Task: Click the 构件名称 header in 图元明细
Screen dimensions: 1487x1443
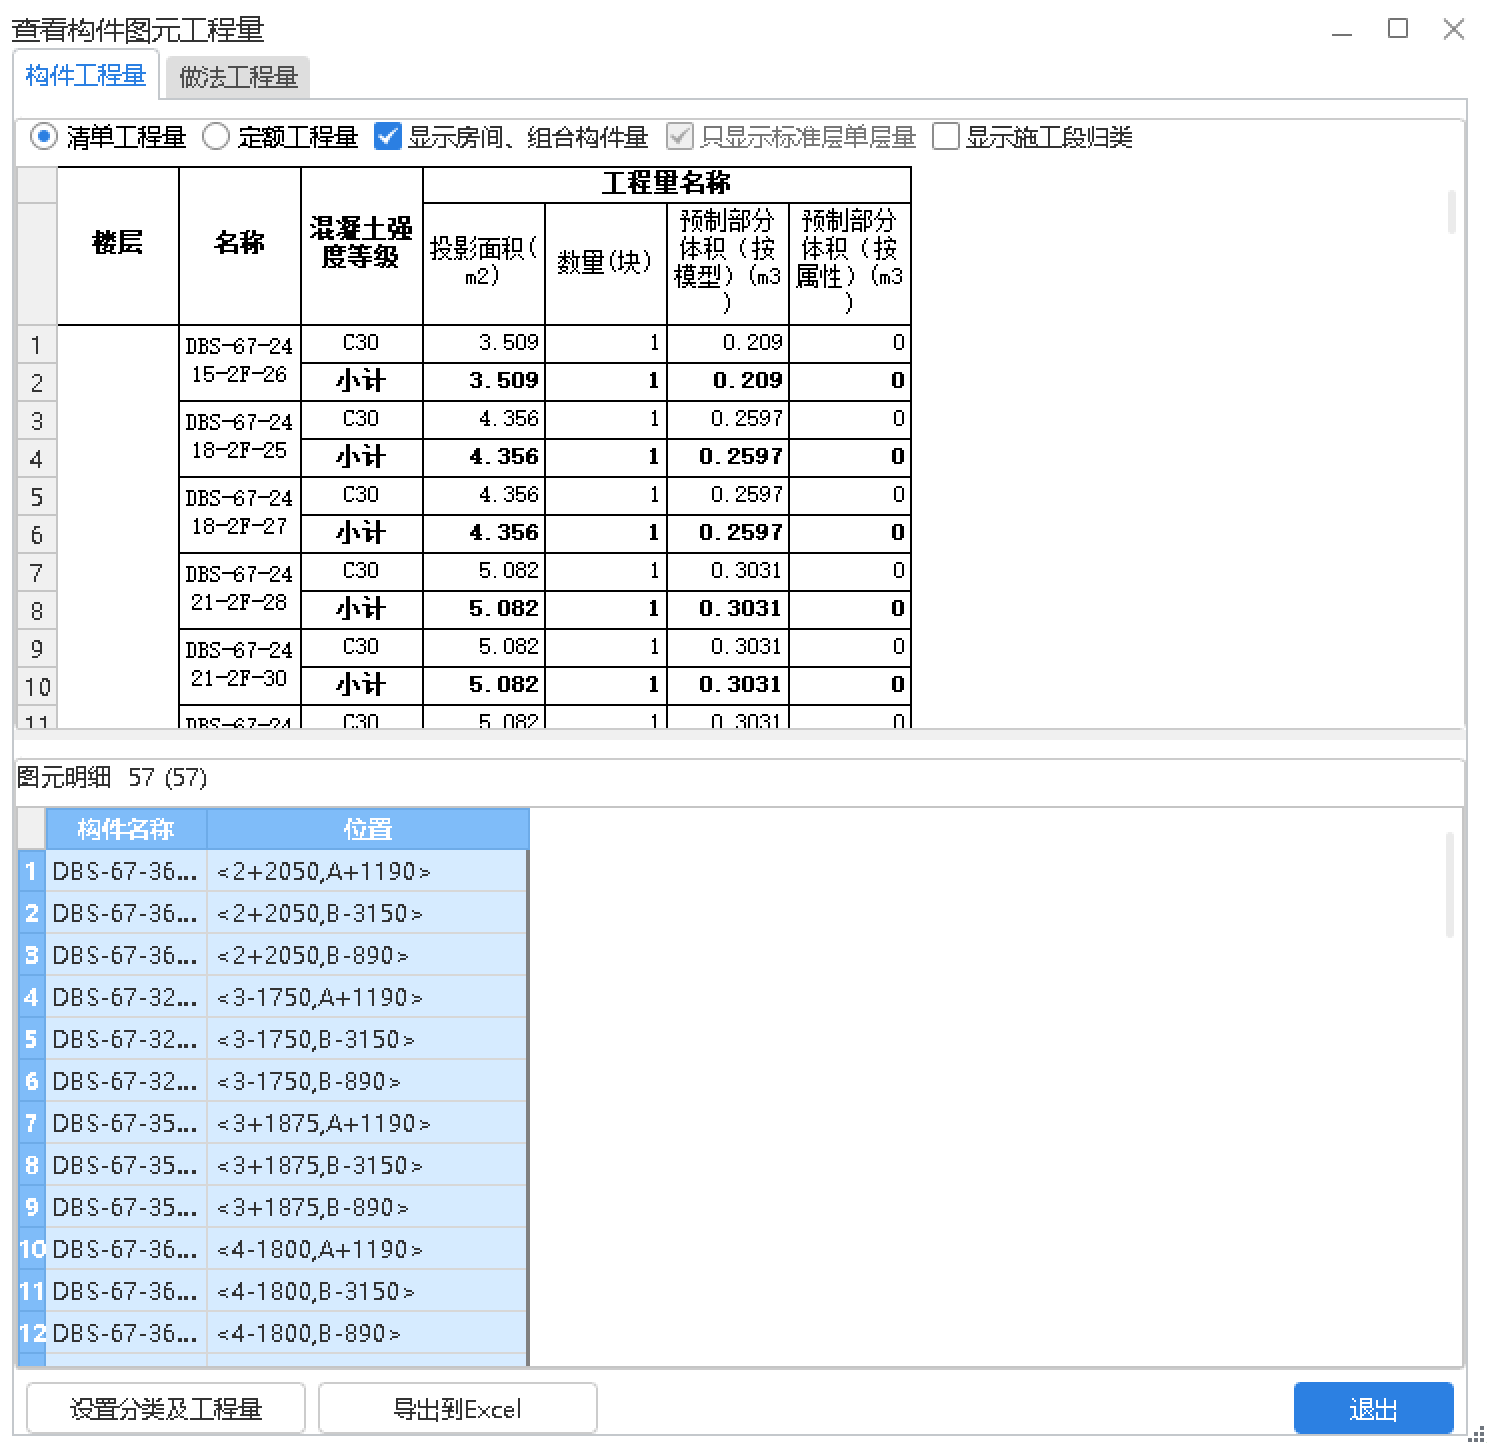Action: tap(126, 829)
